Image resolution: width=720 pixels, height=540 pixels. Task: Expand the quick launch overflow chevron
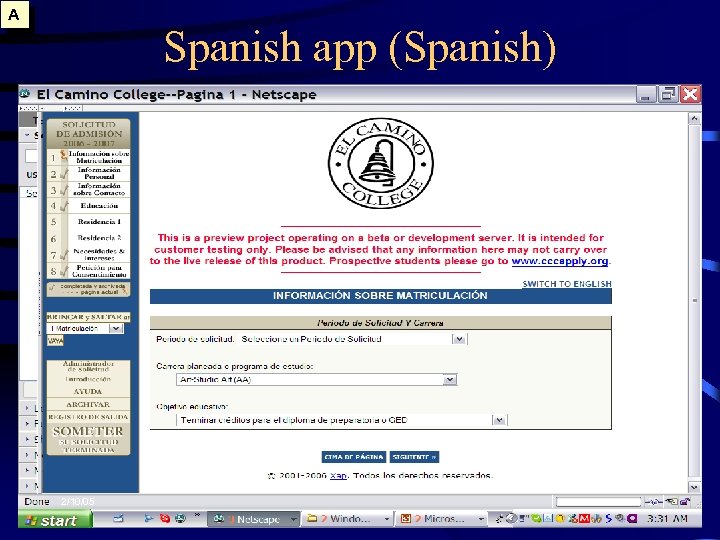coord(197,516)
